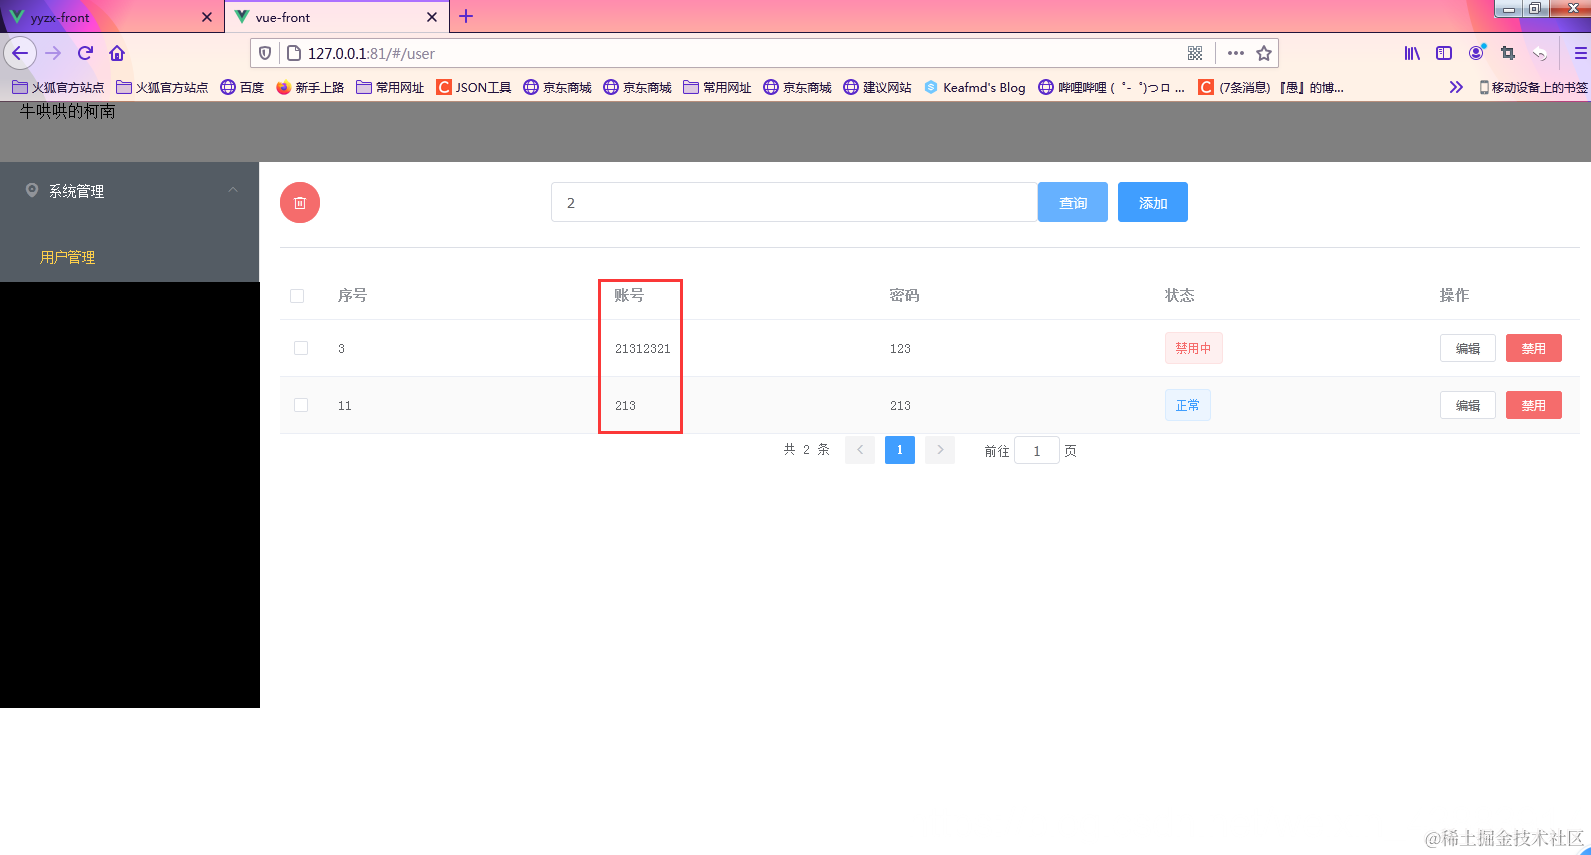Click the browser forward arrow

pyautogui.click(x=54, y=53)
